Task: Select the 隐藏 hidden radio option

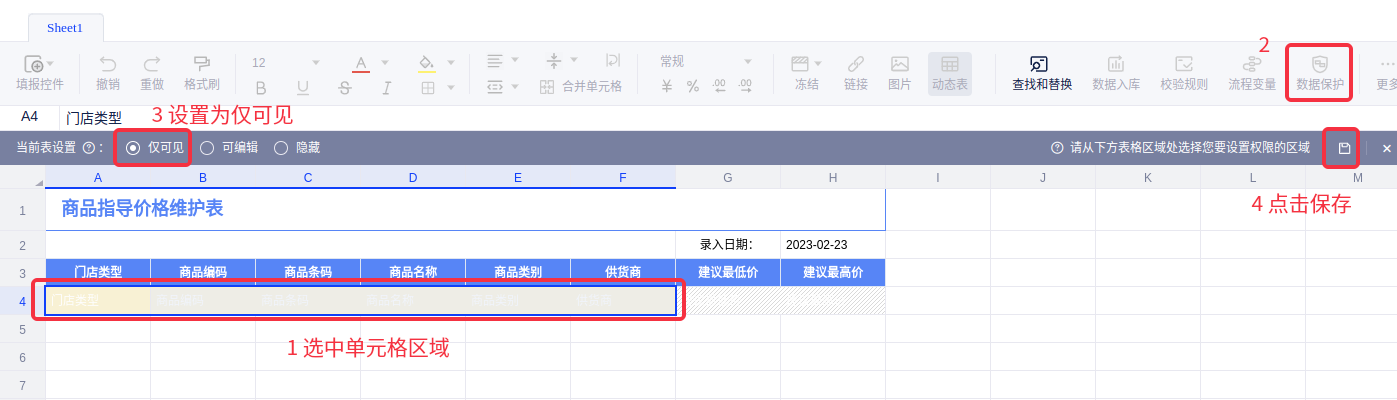Action: pyautogui.click(x=281, y=148)
